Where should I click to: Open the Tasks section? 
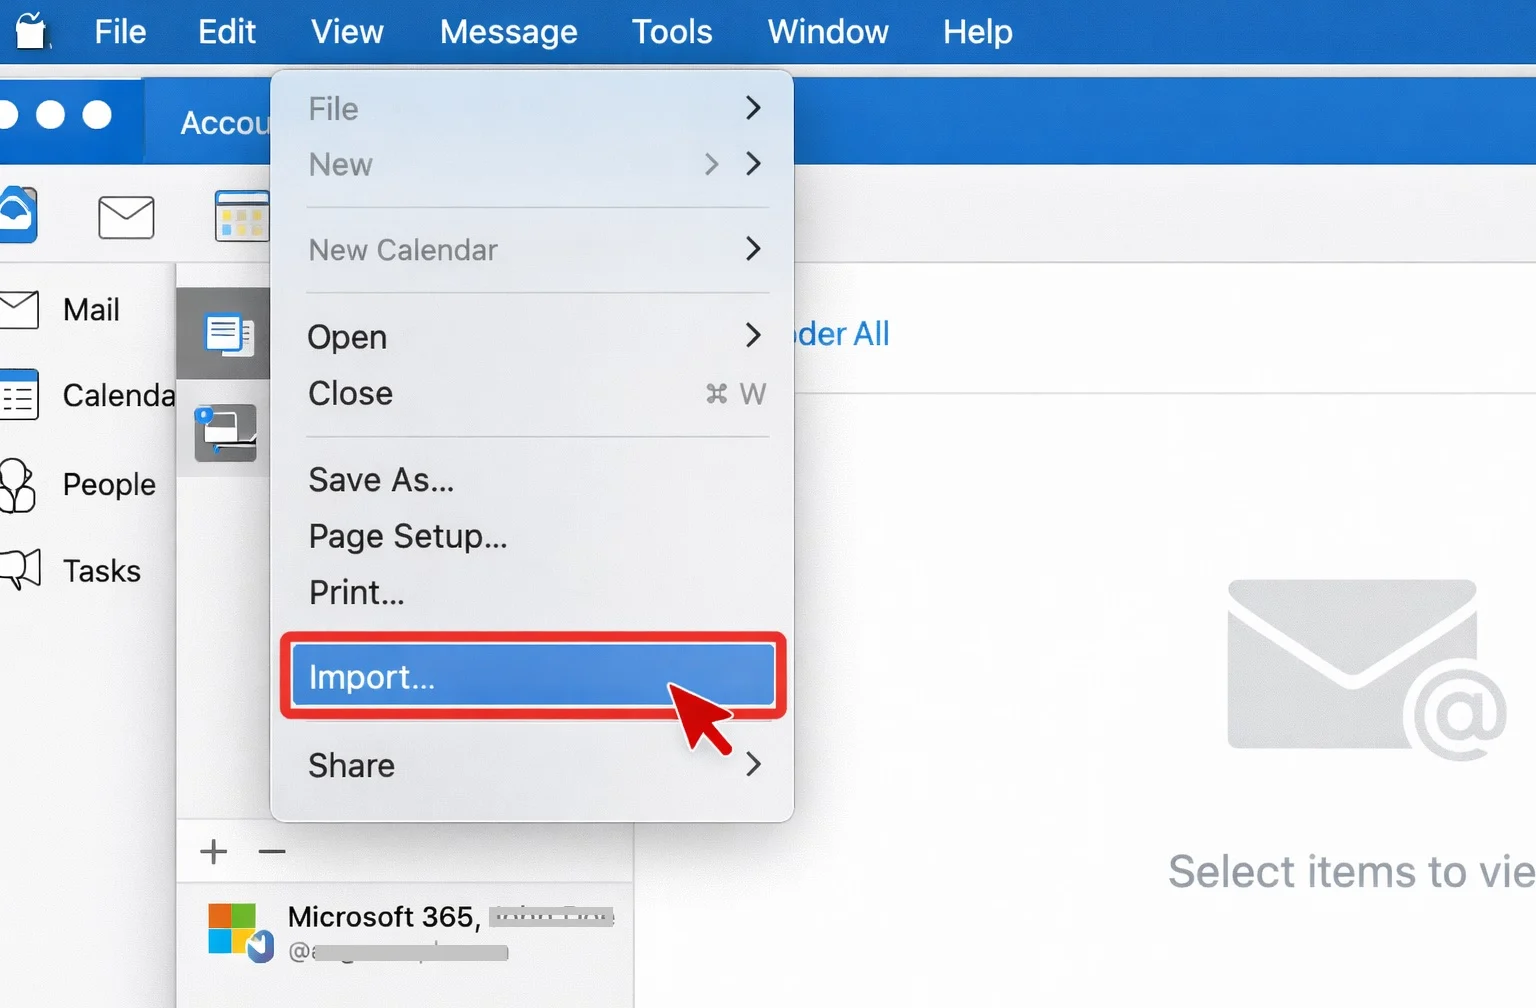100,570
